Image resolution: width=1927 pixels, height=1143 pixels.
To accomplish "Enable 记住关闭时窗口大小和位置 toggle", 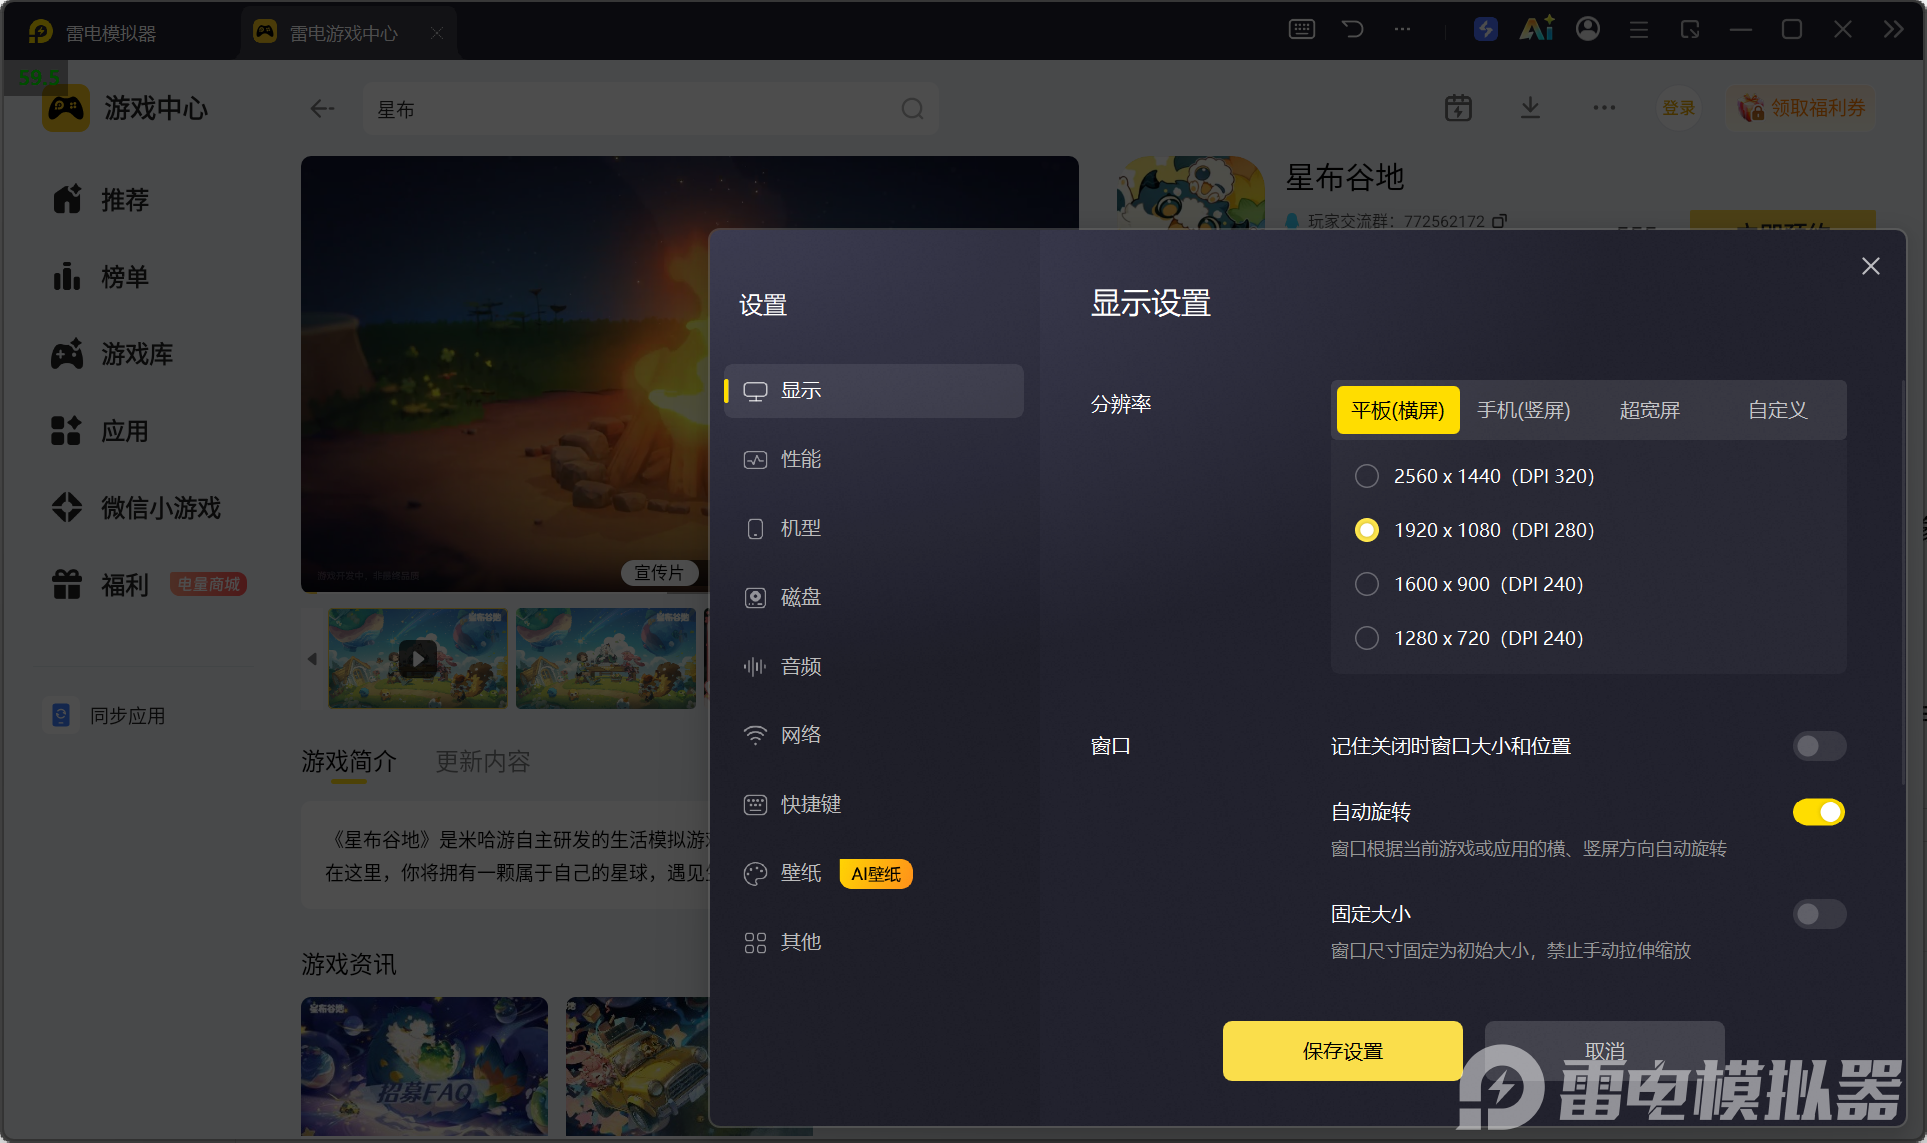I will [x=1819, y=746].
